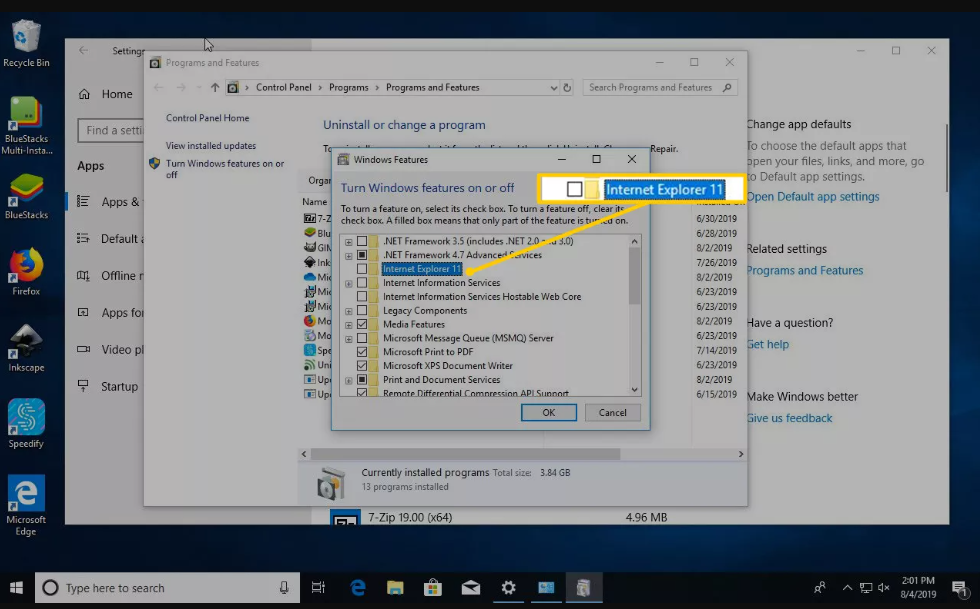Expand the .NET Framework 3.5 node
Image resolution: width=980 pixels, height=609 pixels.
(349, 242)
